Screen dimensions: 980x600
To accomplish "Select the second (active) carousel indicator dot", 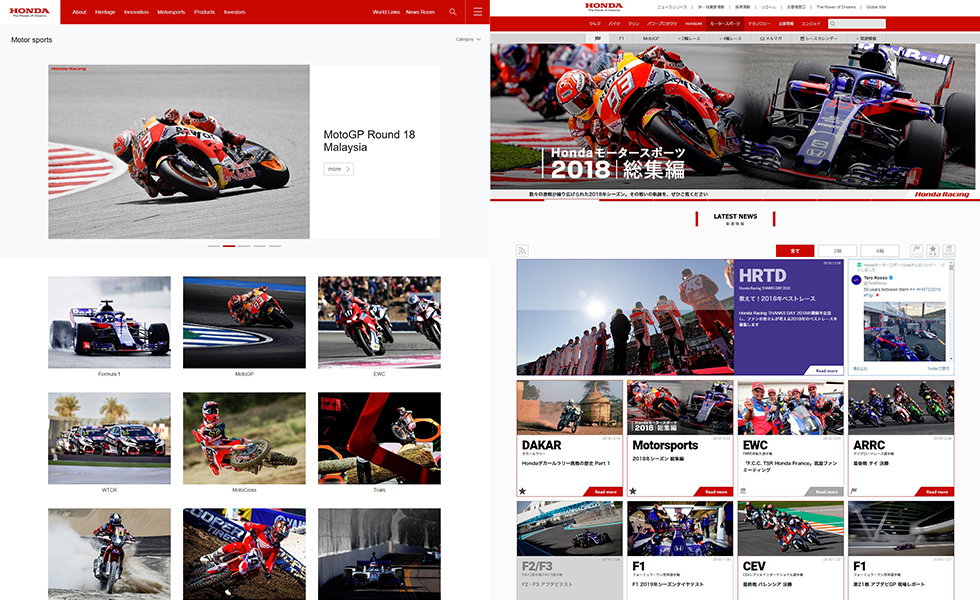I will 229,246.
